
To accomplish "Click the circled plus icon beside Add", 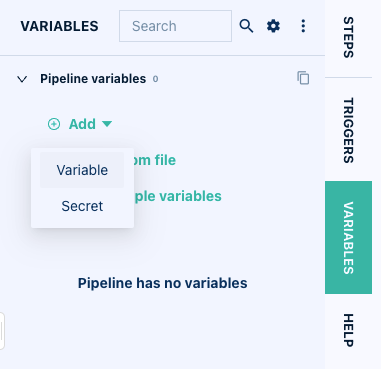I will tap(54, 124).
